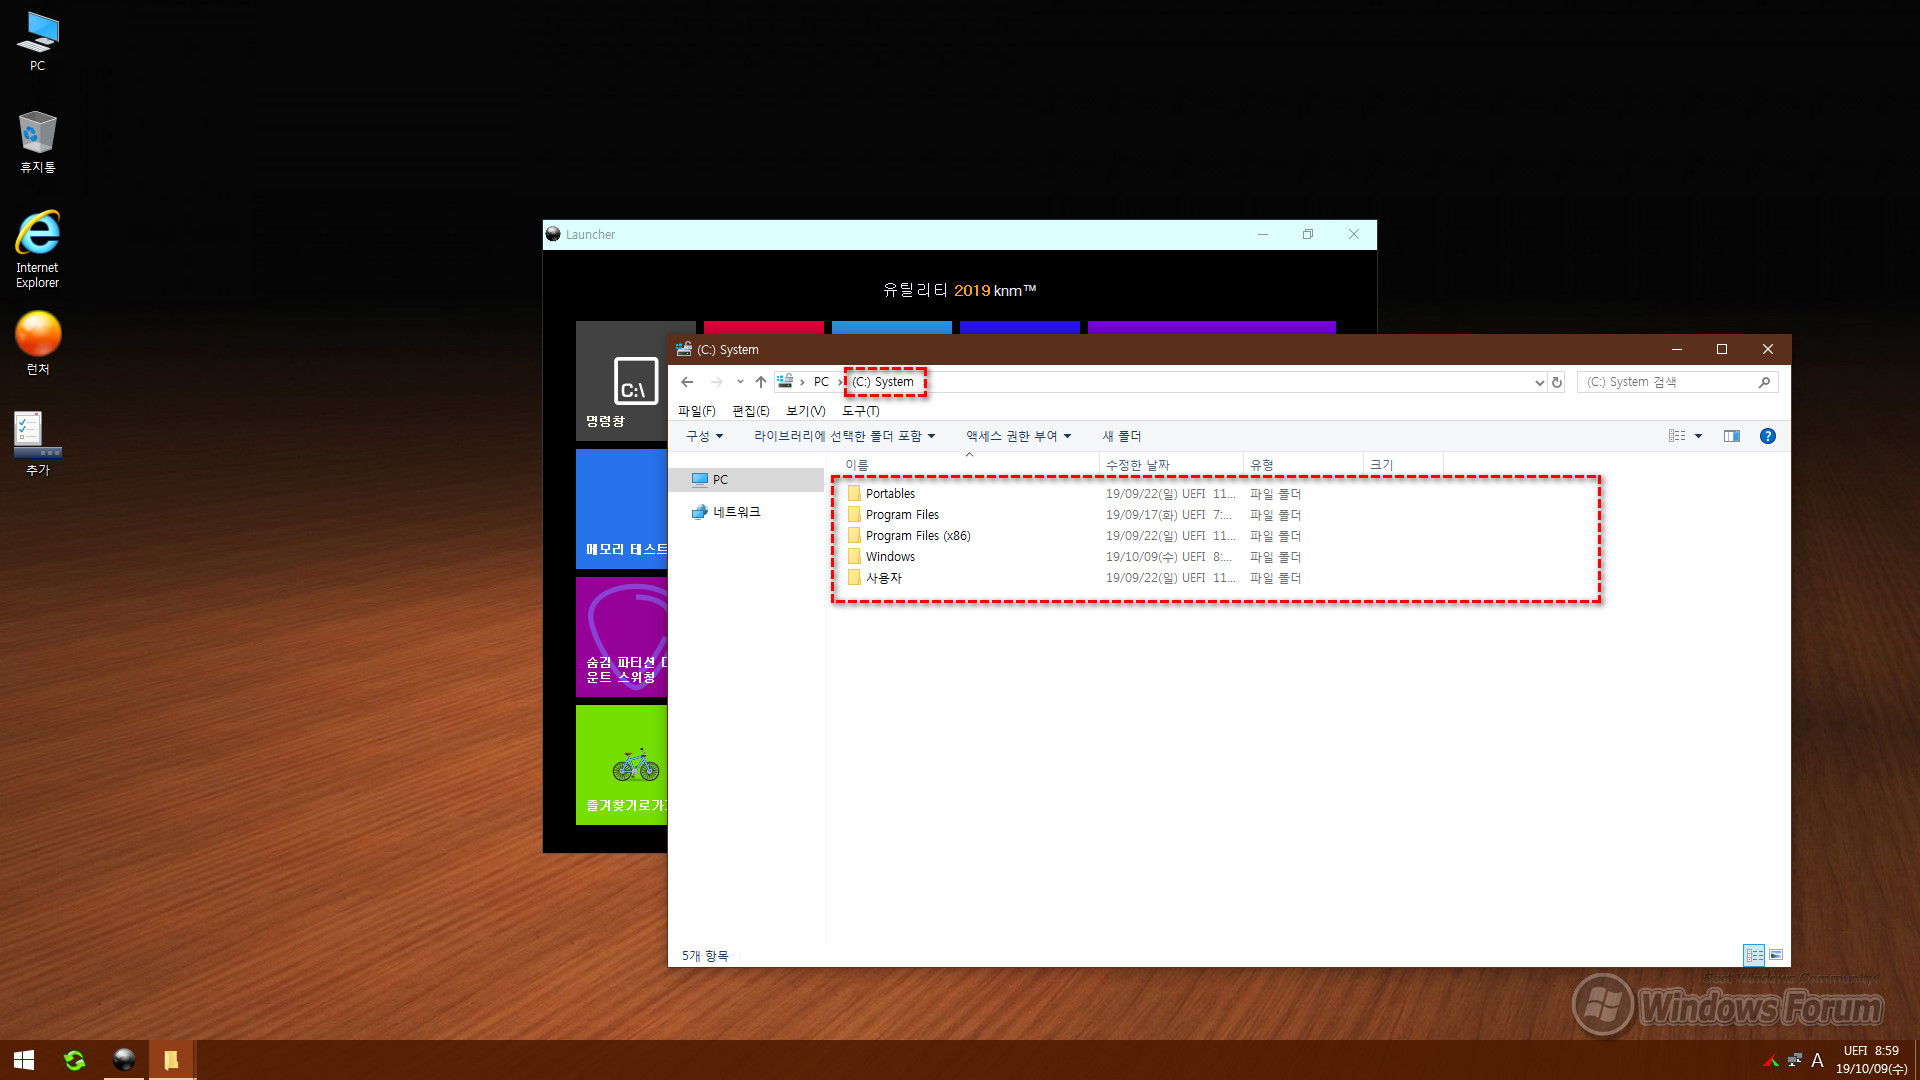This screenshot has height=1080, width=1920.
Task: Go up one folder level in Explorer
Action: (761, 382)
